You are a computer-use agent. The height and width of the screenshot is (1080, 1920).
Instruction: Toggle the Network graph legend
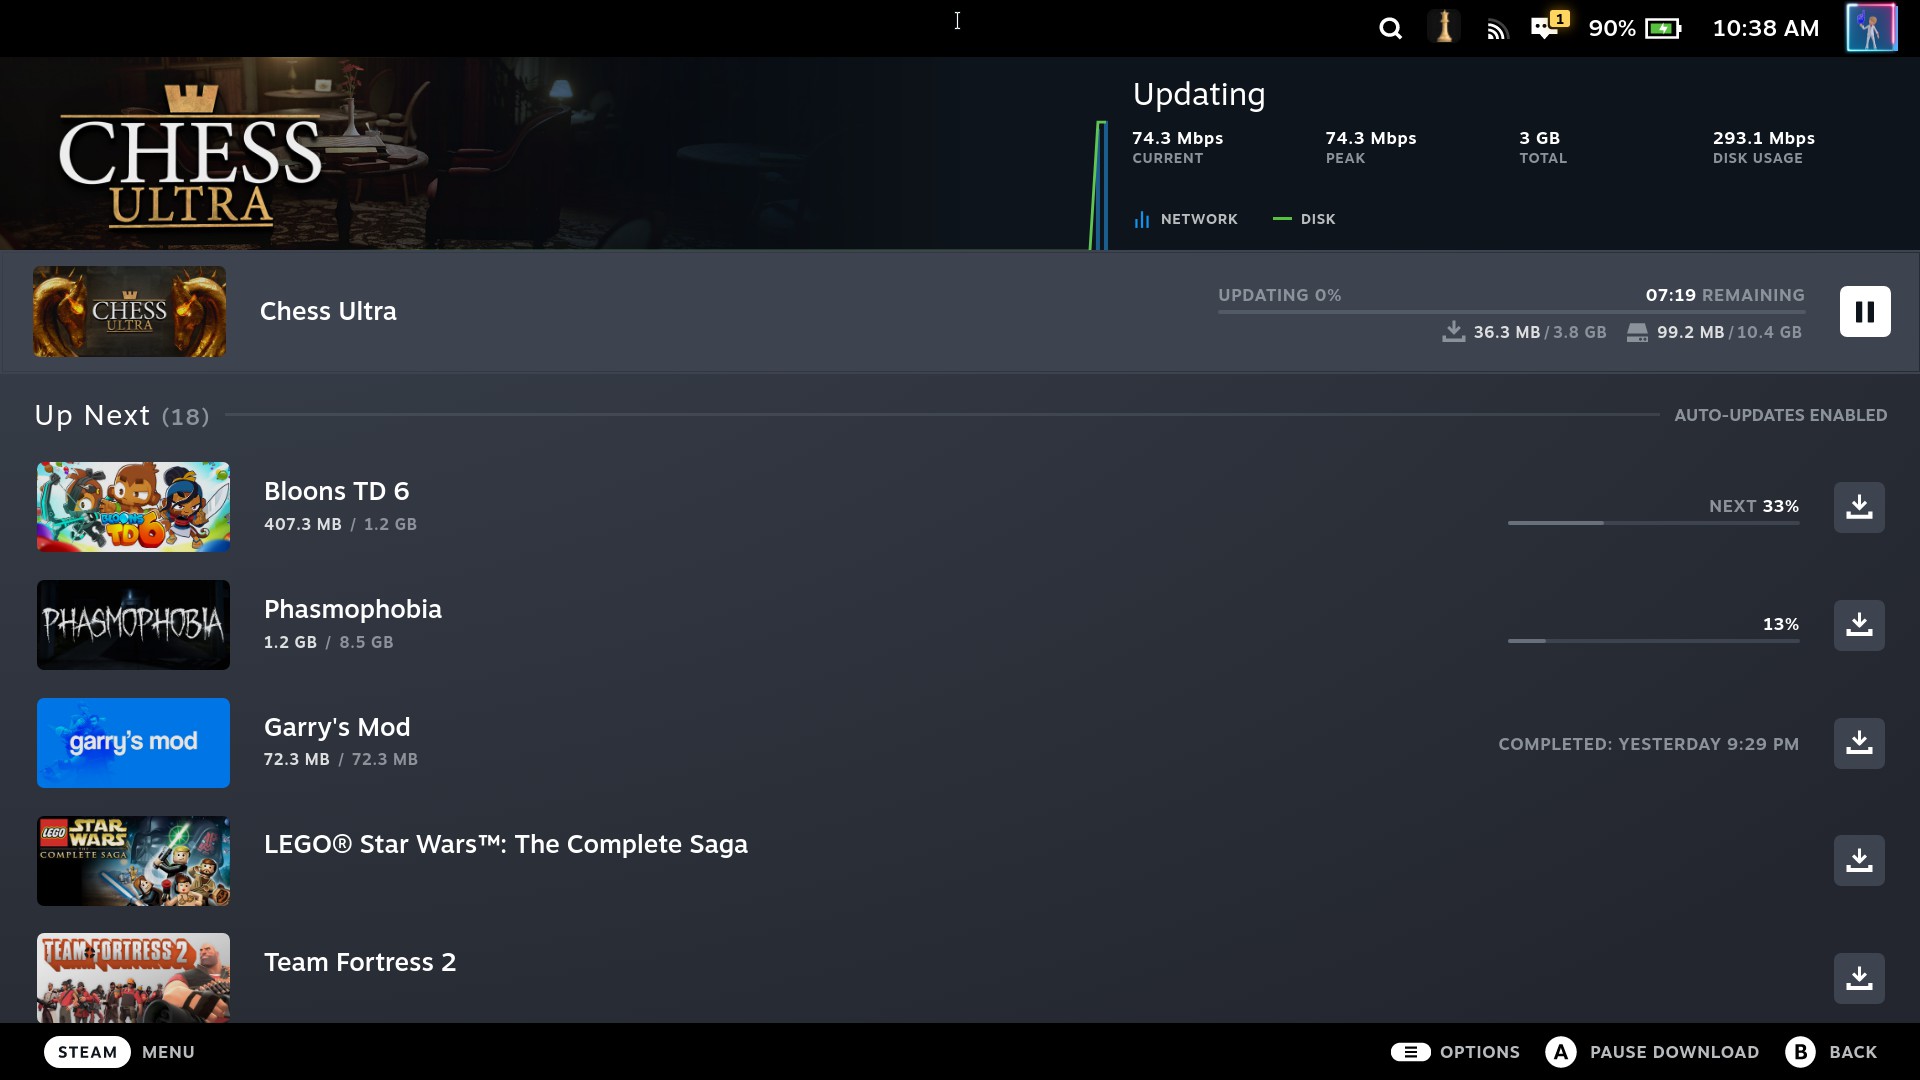[1186, 219]
